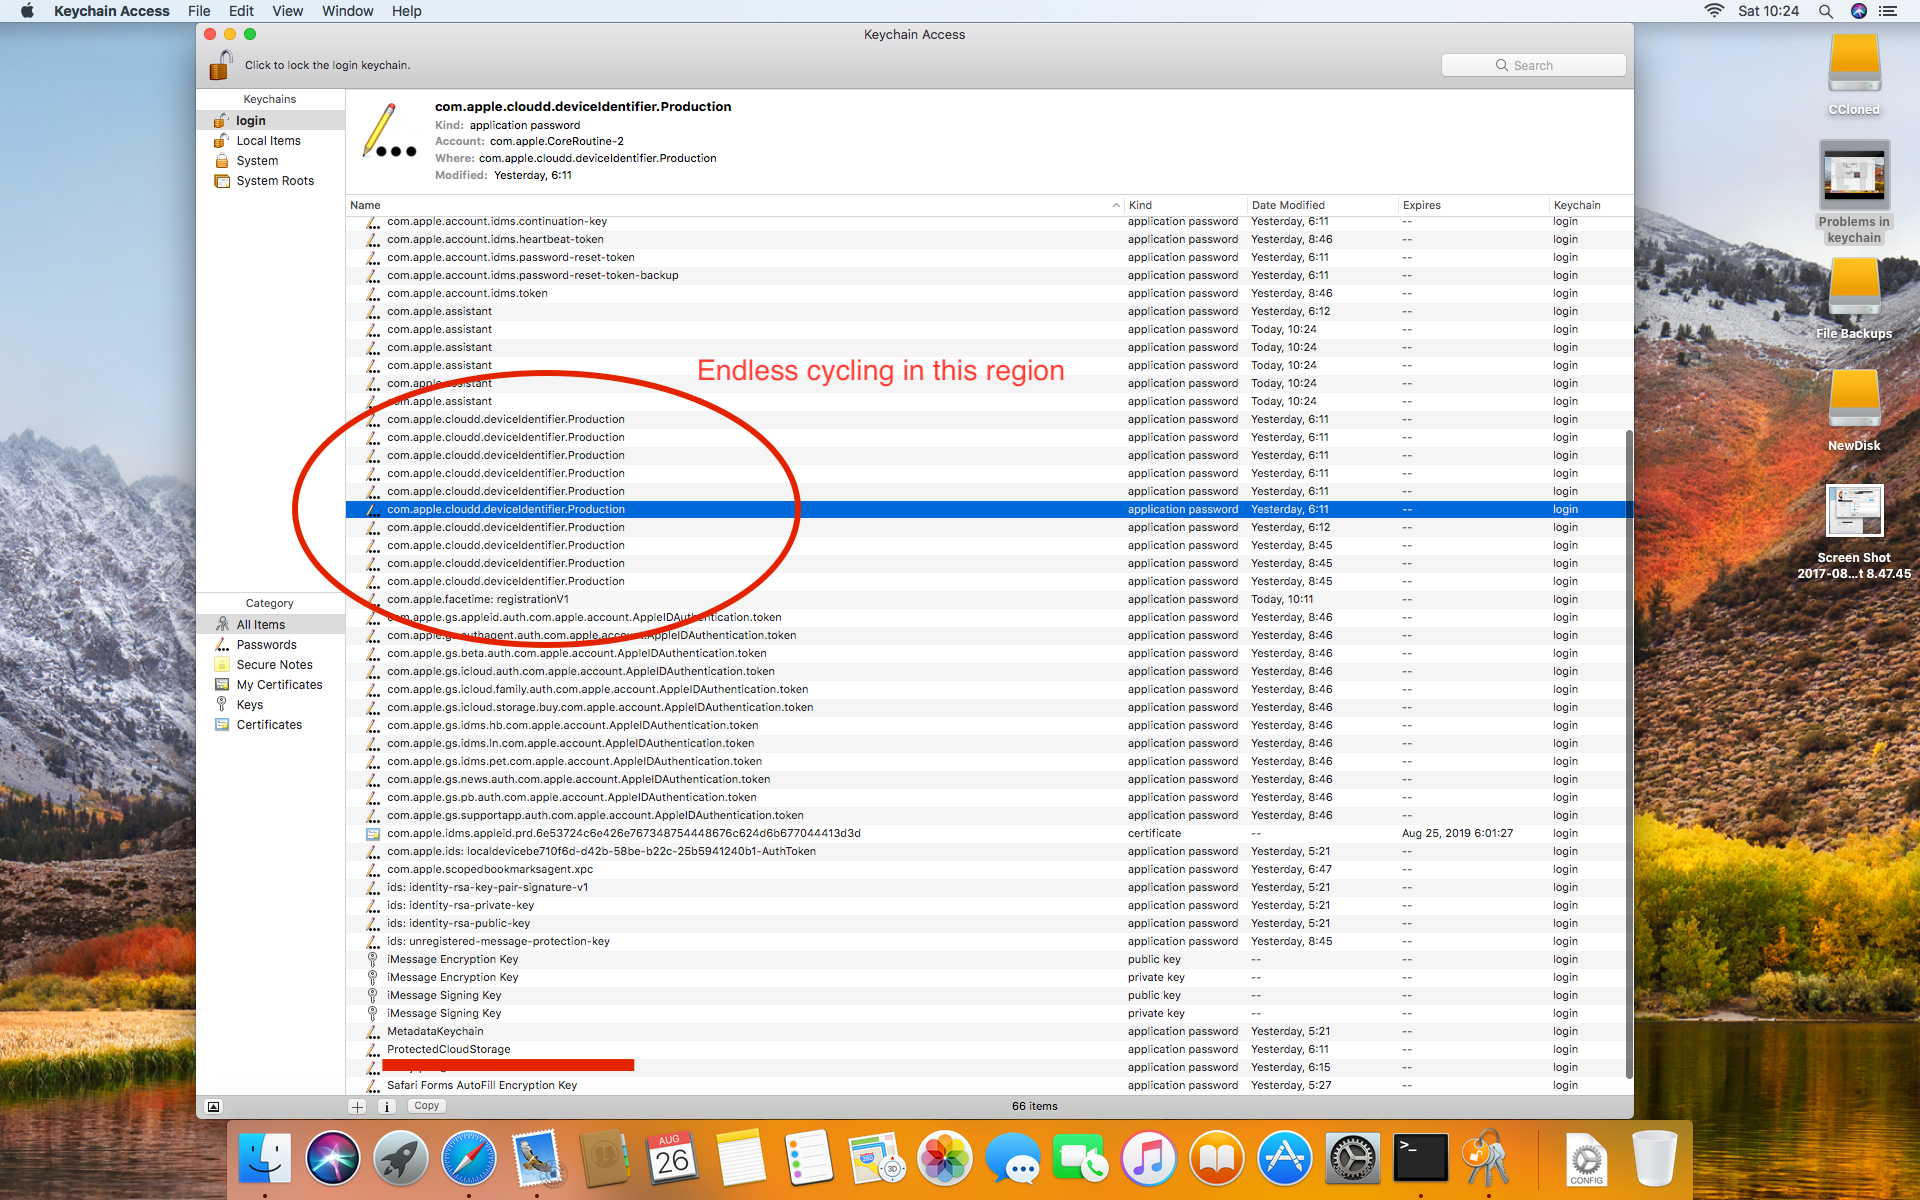Select com.apple.account.idms.heartbeat-token row
The height and width of the screenshot is (1200, 1920).
tap(989, 240)
